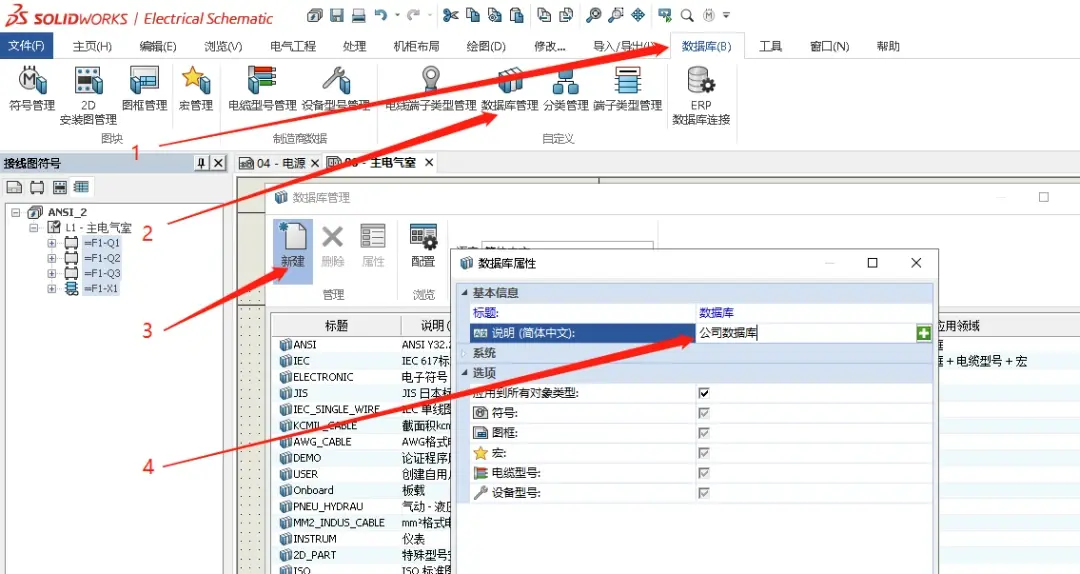Click the Paste clipboard icon
This screenshot has width=1080, height=574.
coord(517,14)
